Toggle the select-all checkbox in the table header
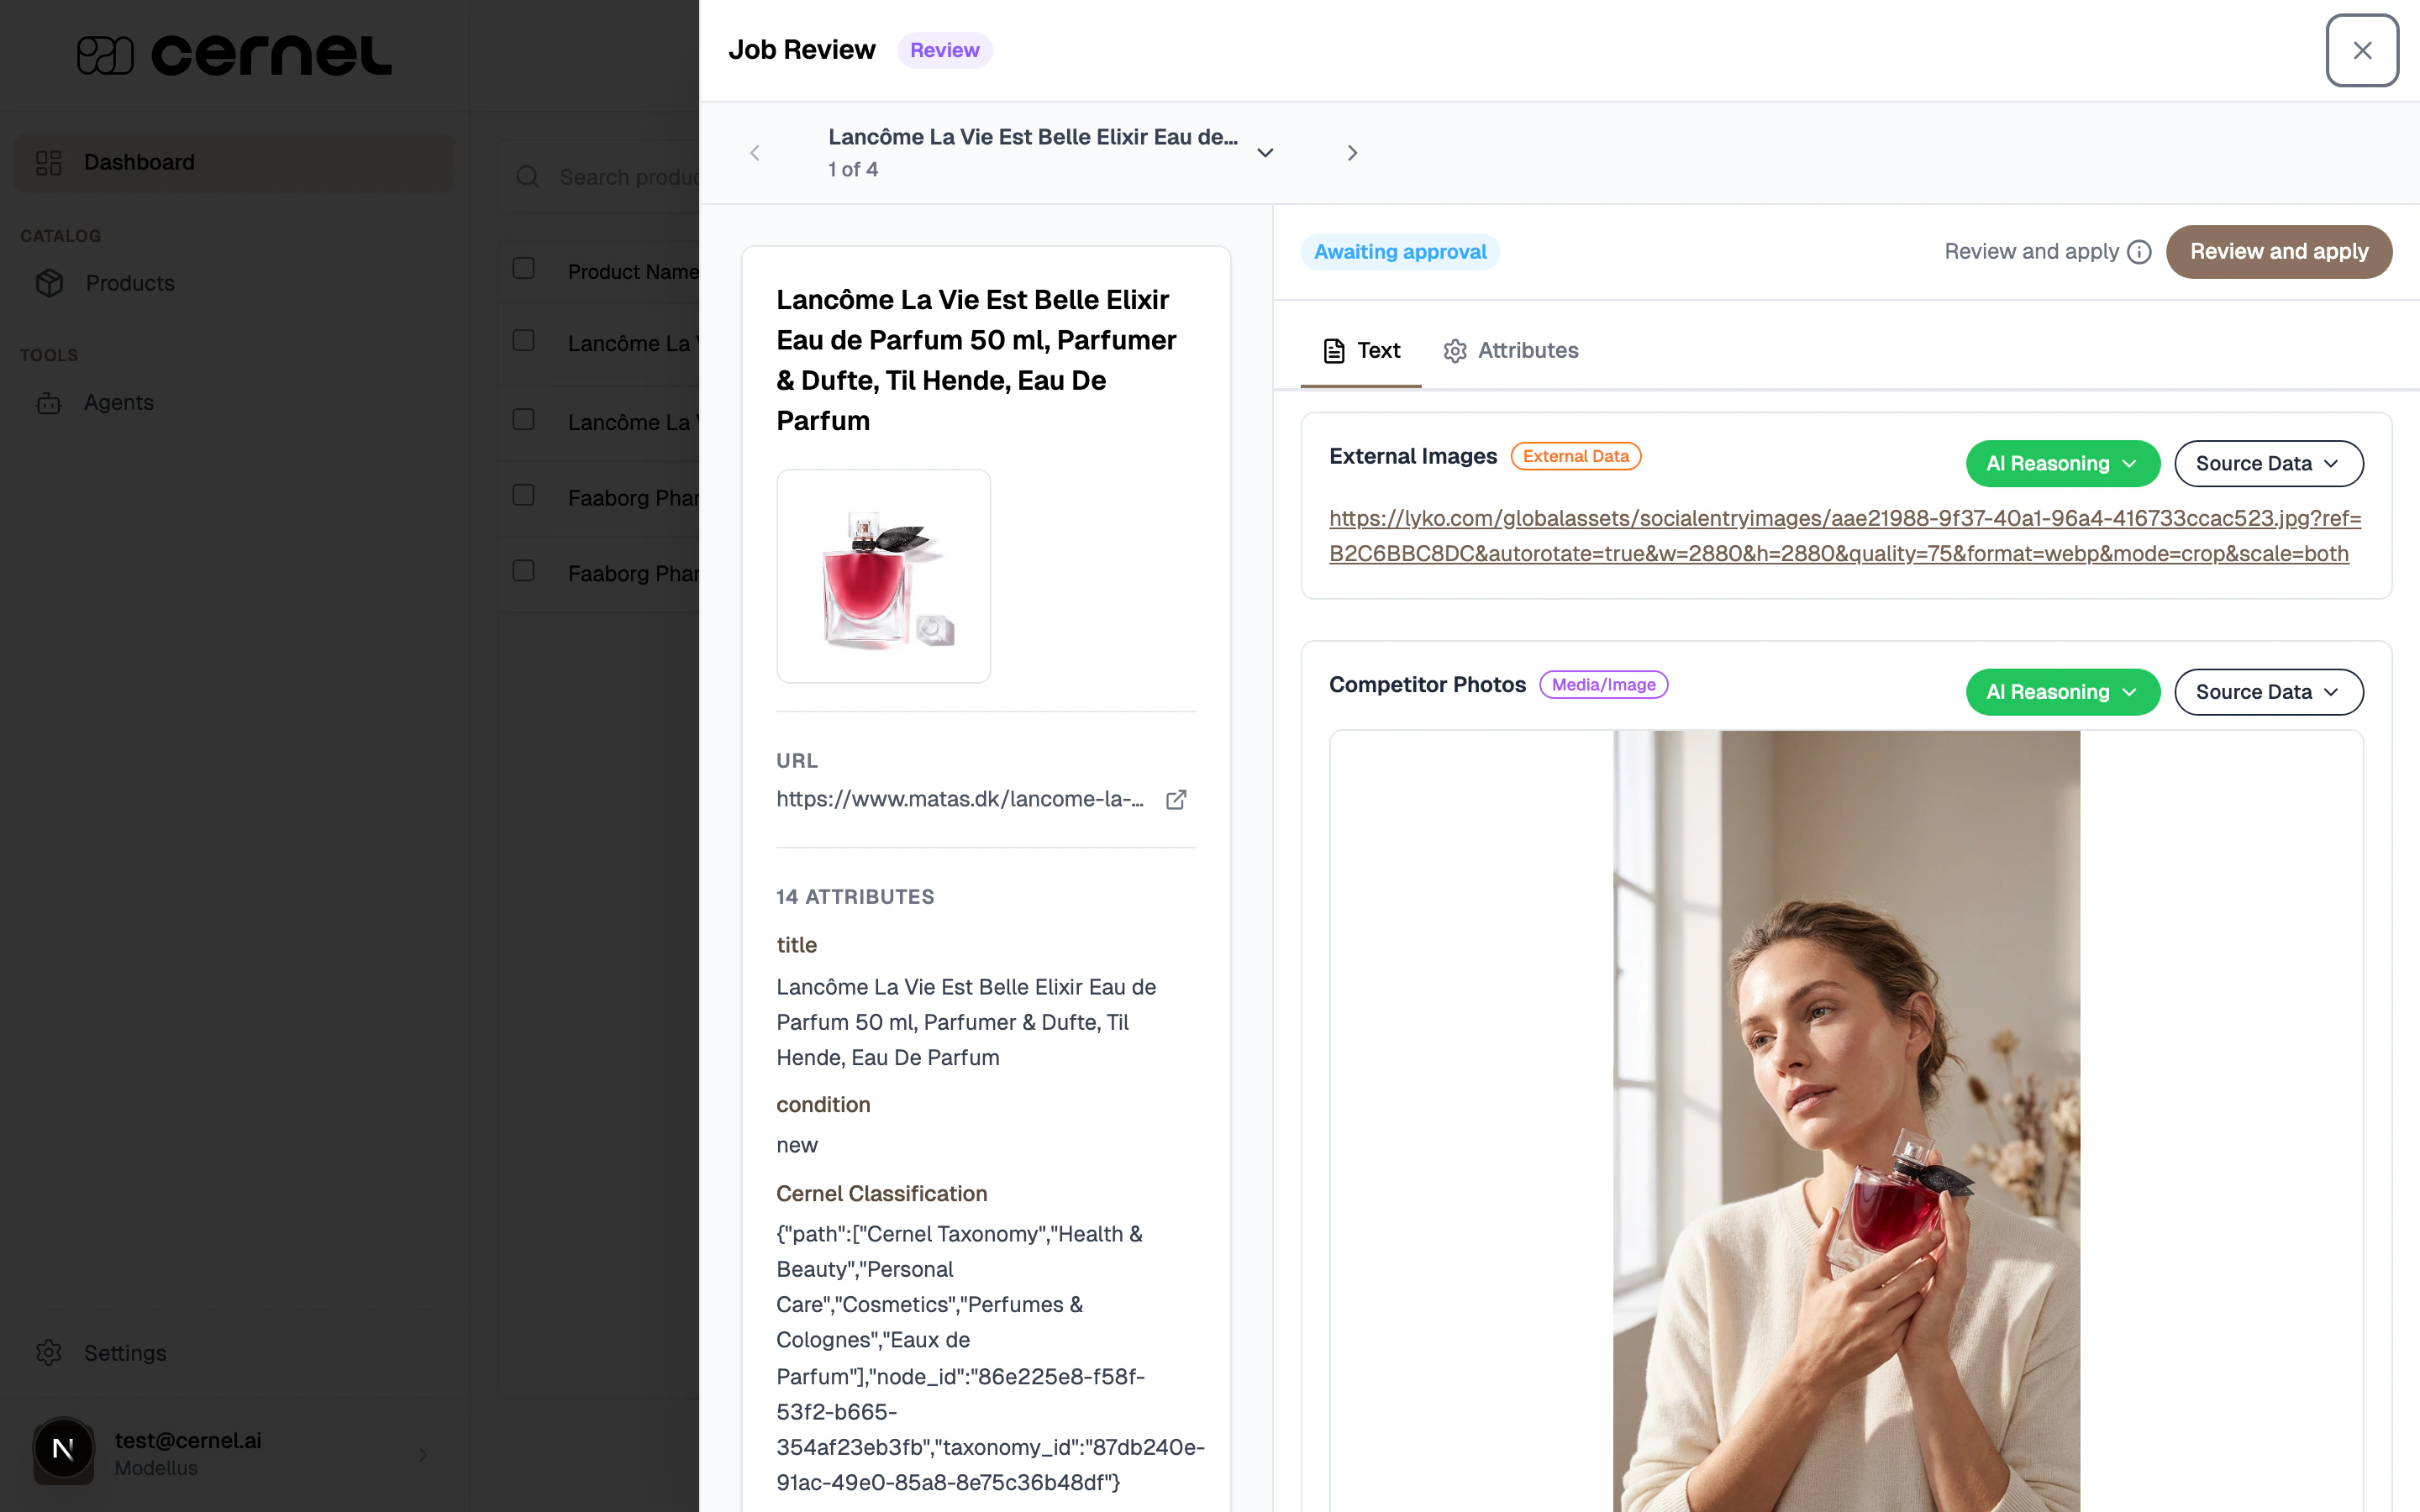The image size is (2420, 1512). (x=525, y=267)
